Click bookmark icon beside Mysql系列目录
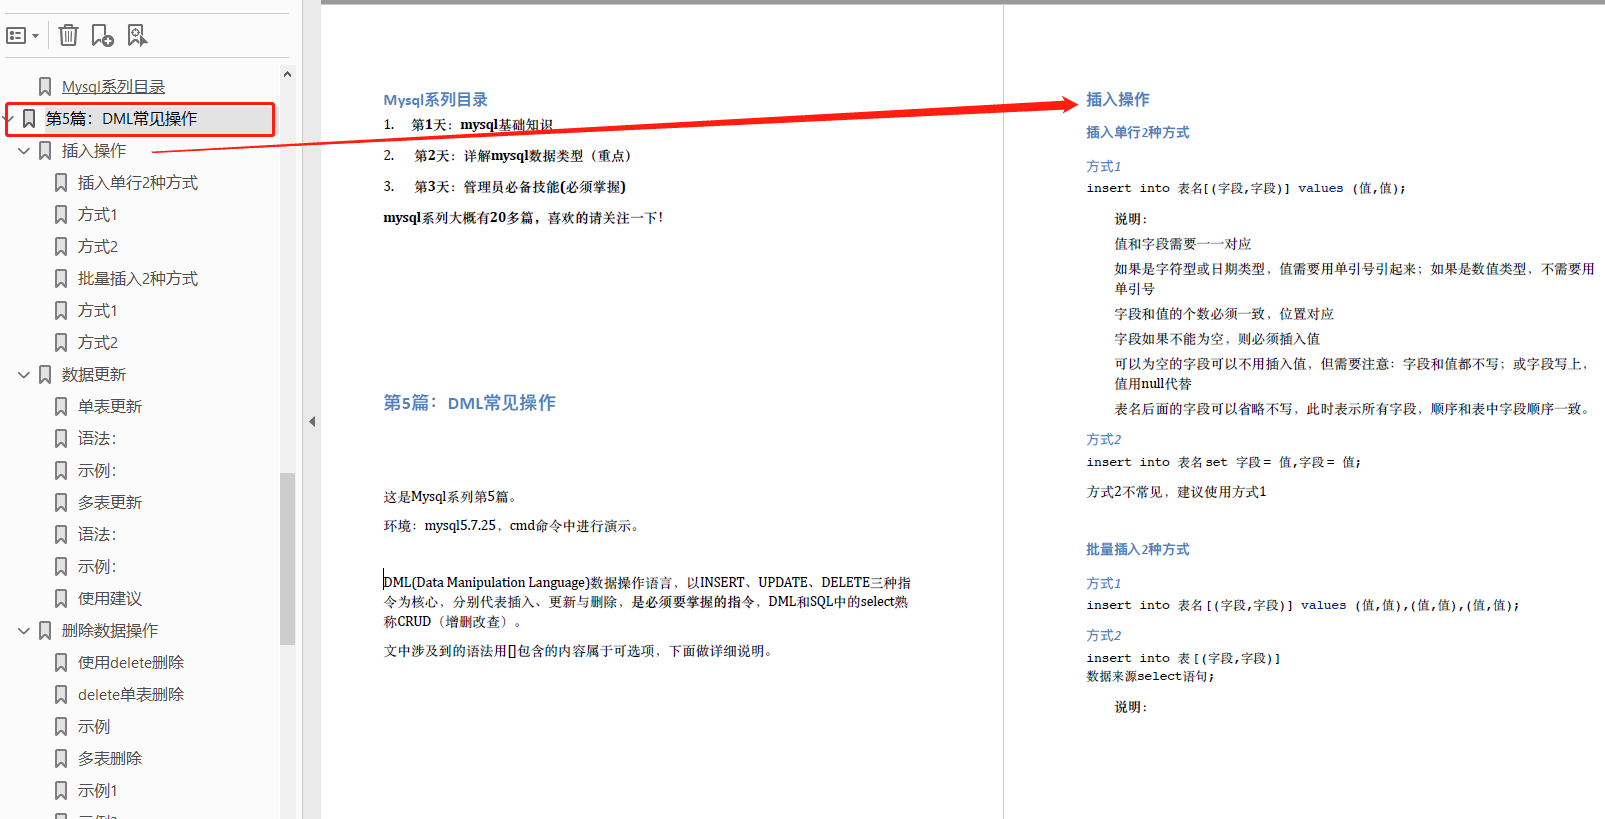1605x819 pixels. [x=45, y=87]
